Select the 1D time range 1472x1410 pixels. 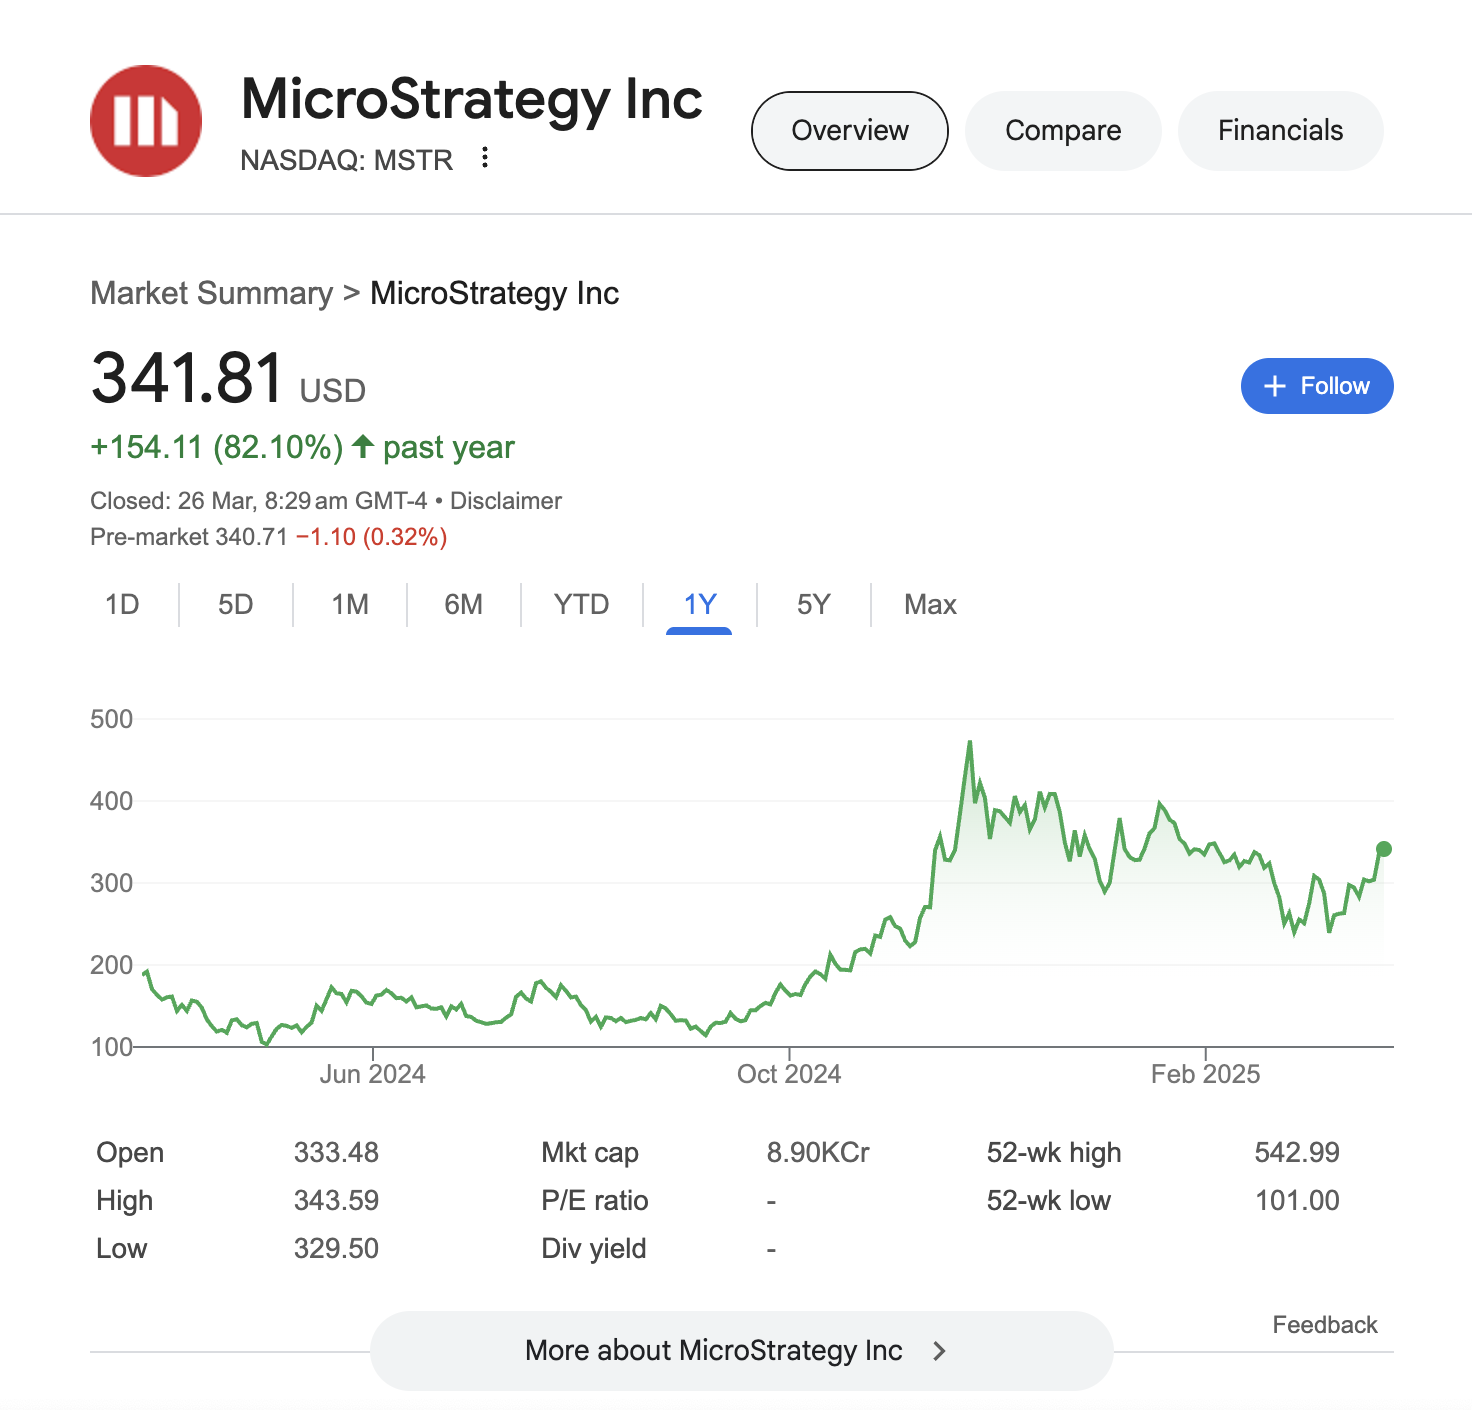(122, 605)
